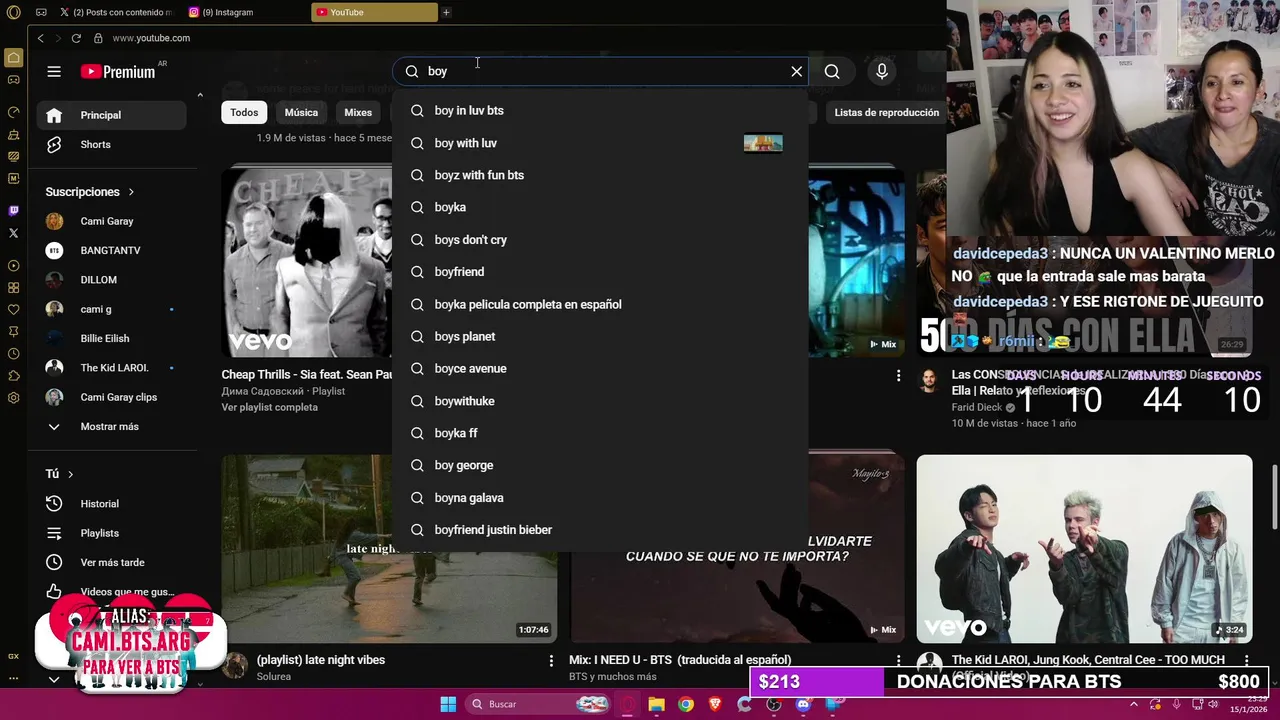Open the Cheap Thrills Sia video thumbnail
This screenshot has height=720, width=1280.
pos(306,262)
